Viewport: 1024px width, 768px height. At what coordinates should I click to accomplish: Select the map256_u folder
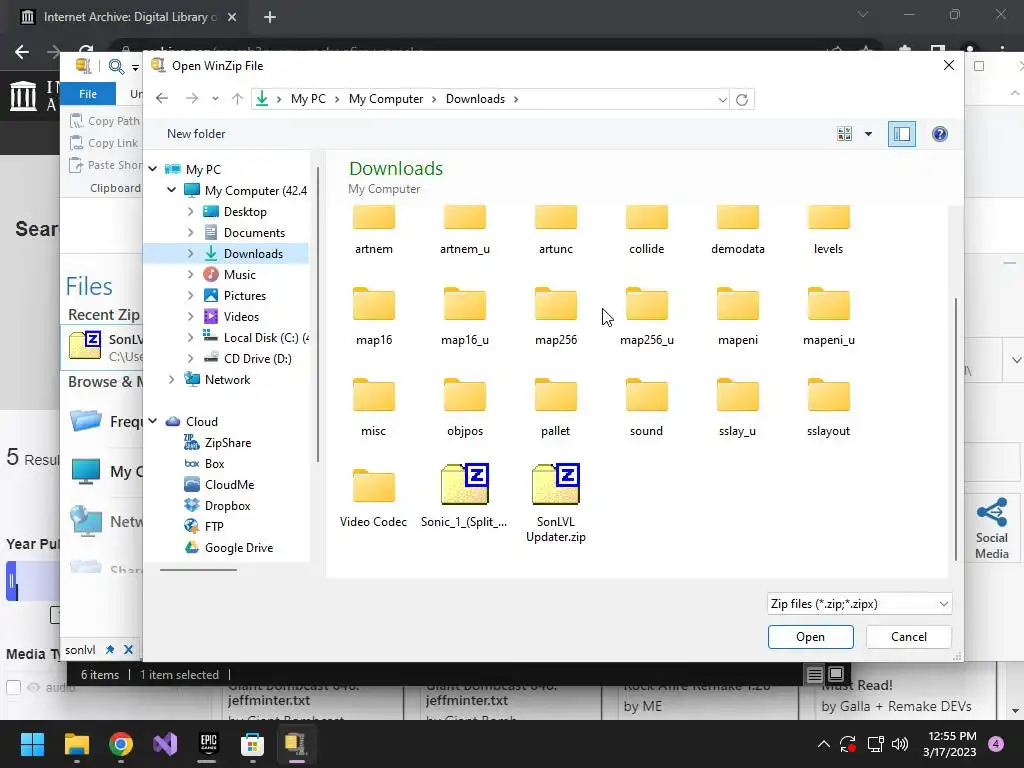click(x=647, y=317)
